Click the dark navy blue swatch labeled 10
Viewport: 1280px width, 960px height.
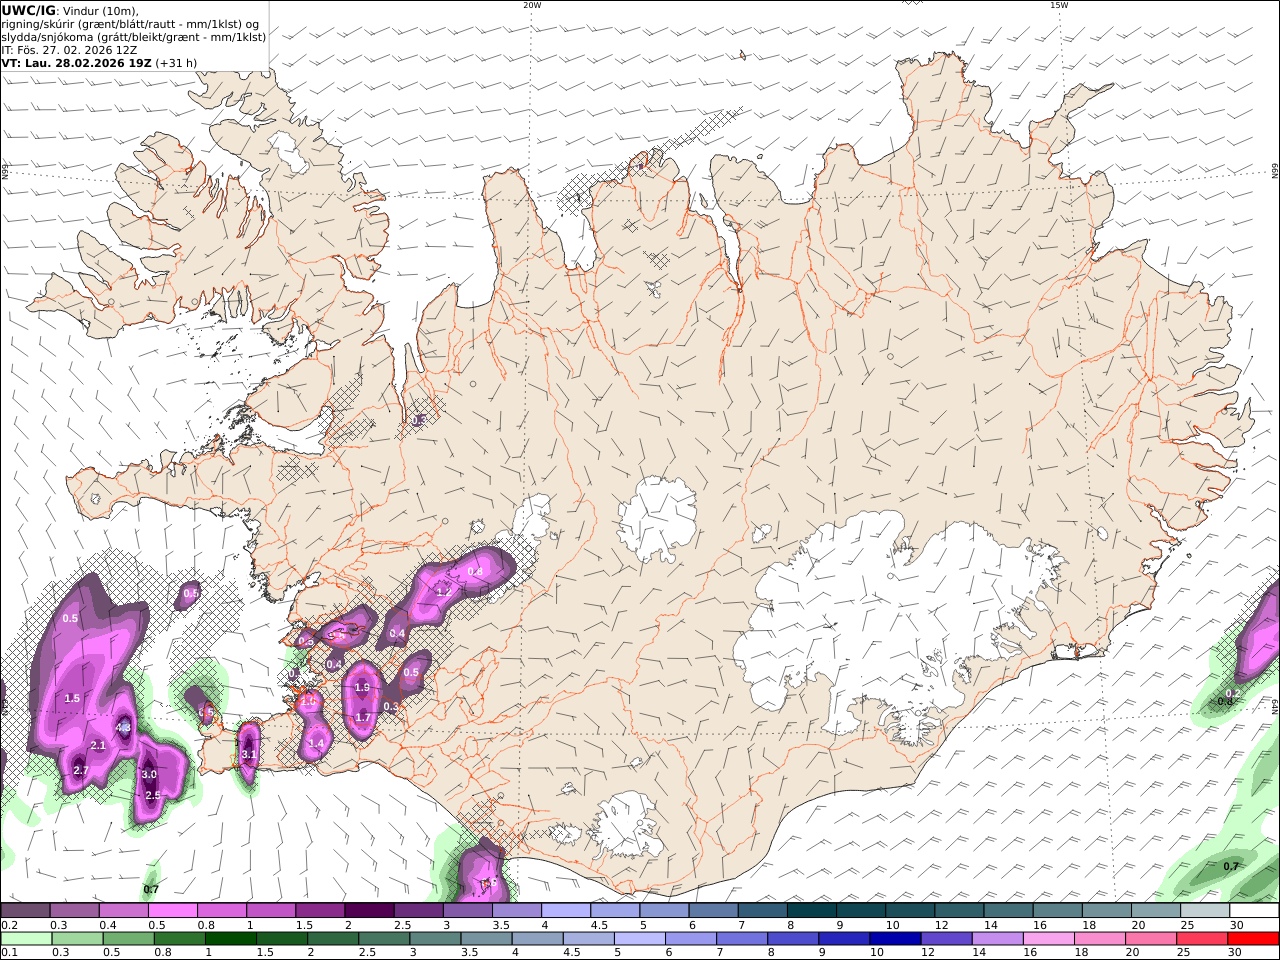click(x=896, y=939)
